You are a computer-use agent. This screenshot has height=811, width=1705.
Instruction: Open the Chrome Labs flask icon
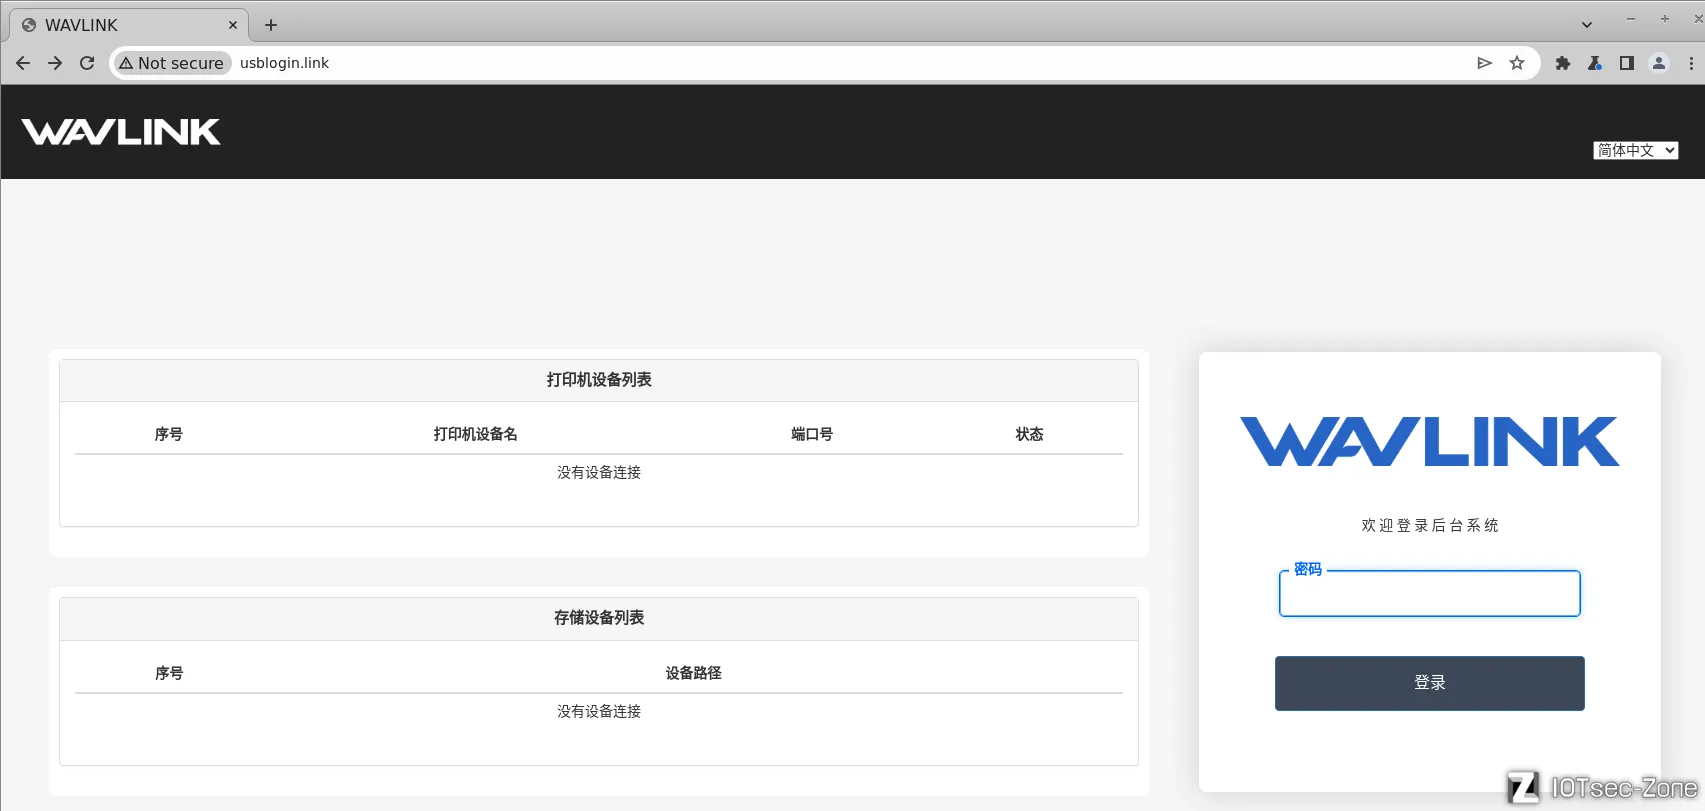[x=1595, y=63]
